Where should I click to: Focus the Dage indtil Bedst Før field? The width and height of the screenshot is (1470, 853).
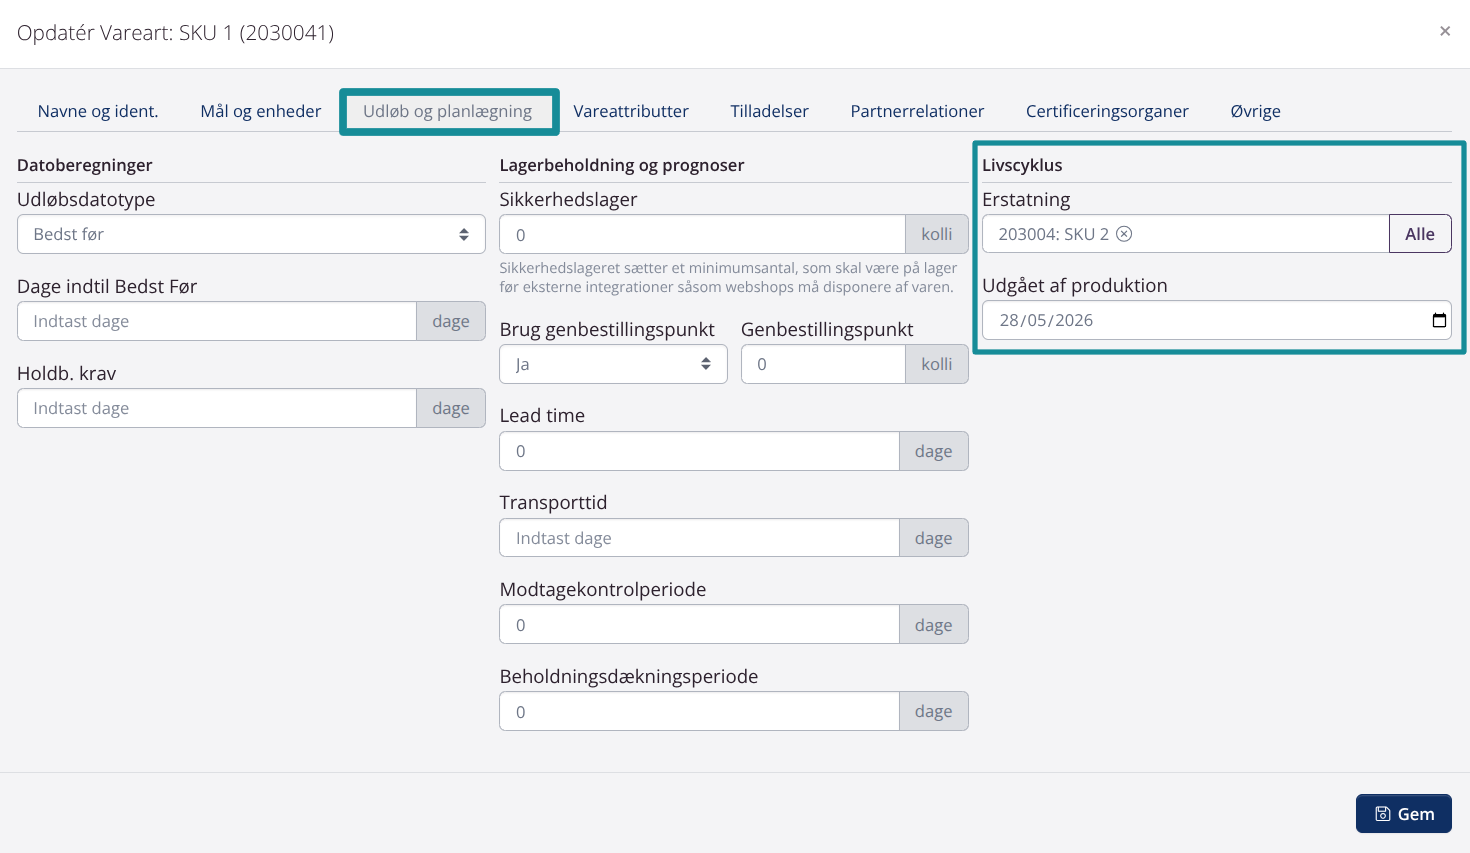(x=217, y=321)
